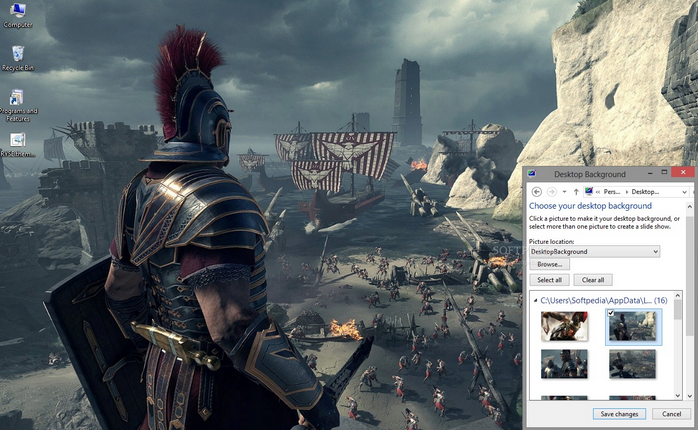
Task: Click the Forward arrow navigation button
Action: (x=552, y=192)
